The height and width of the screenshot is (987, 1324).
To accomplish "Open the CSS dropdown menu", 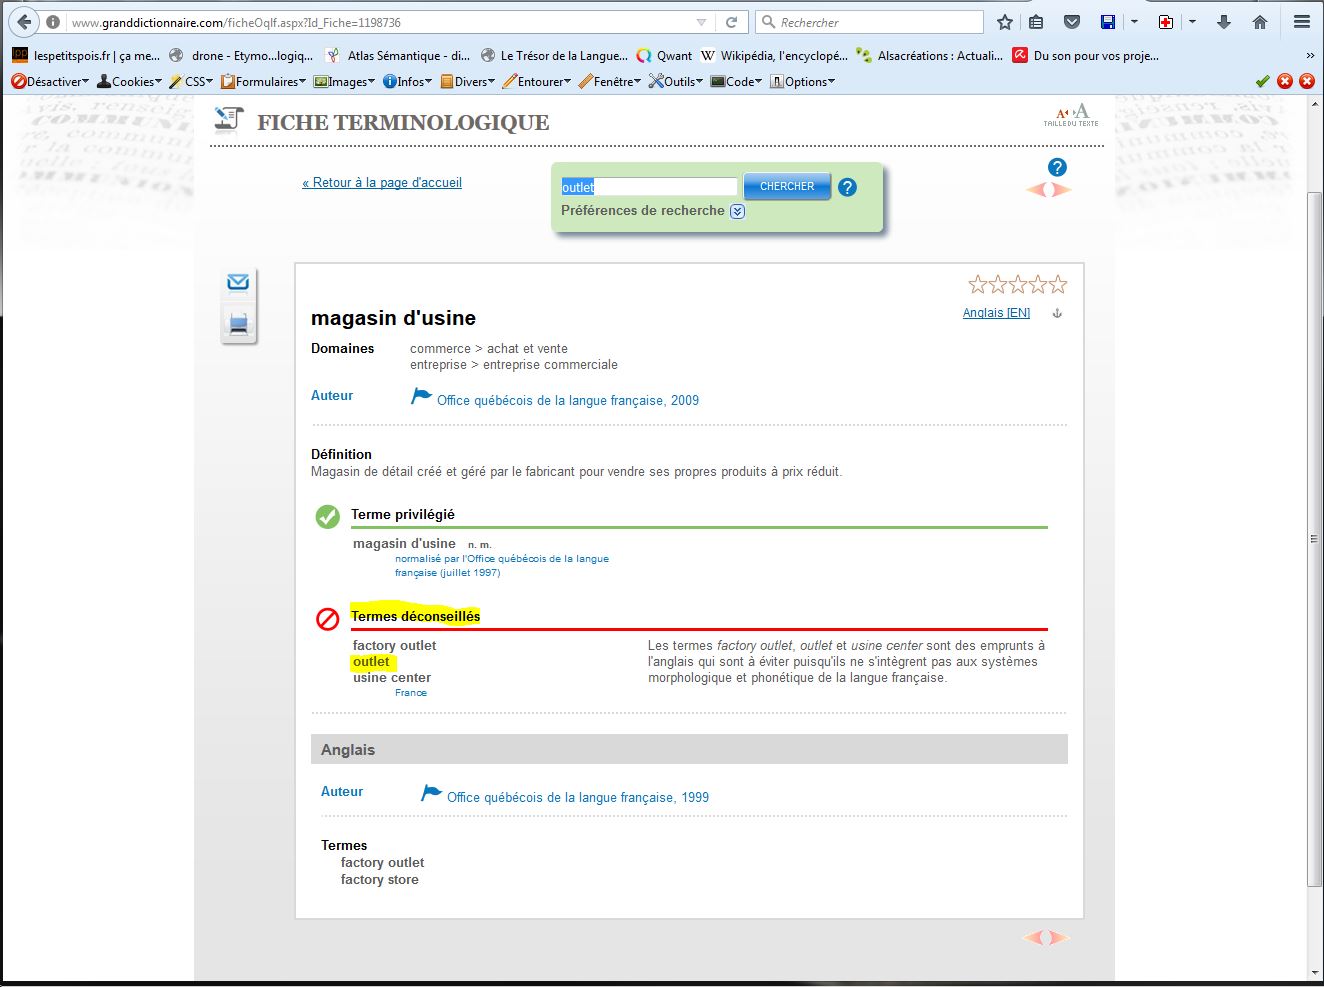I will (191, 82).
